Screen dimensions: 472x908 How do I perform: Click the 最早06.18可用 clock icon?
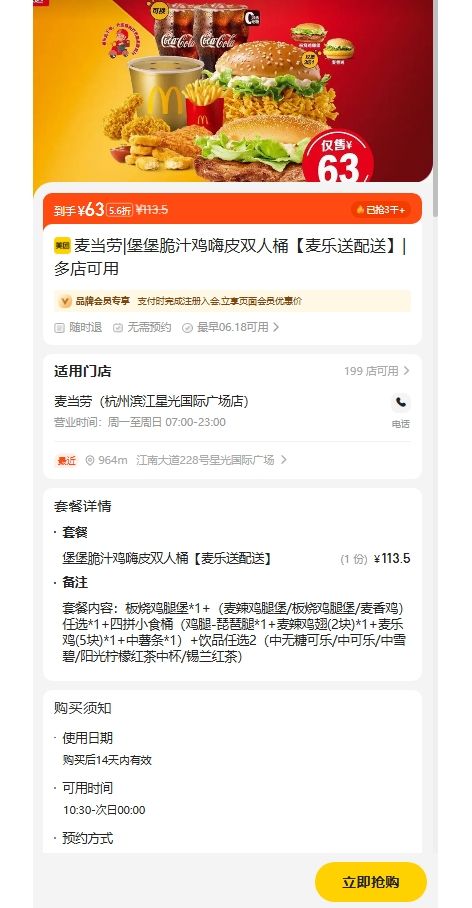[187, 328]
